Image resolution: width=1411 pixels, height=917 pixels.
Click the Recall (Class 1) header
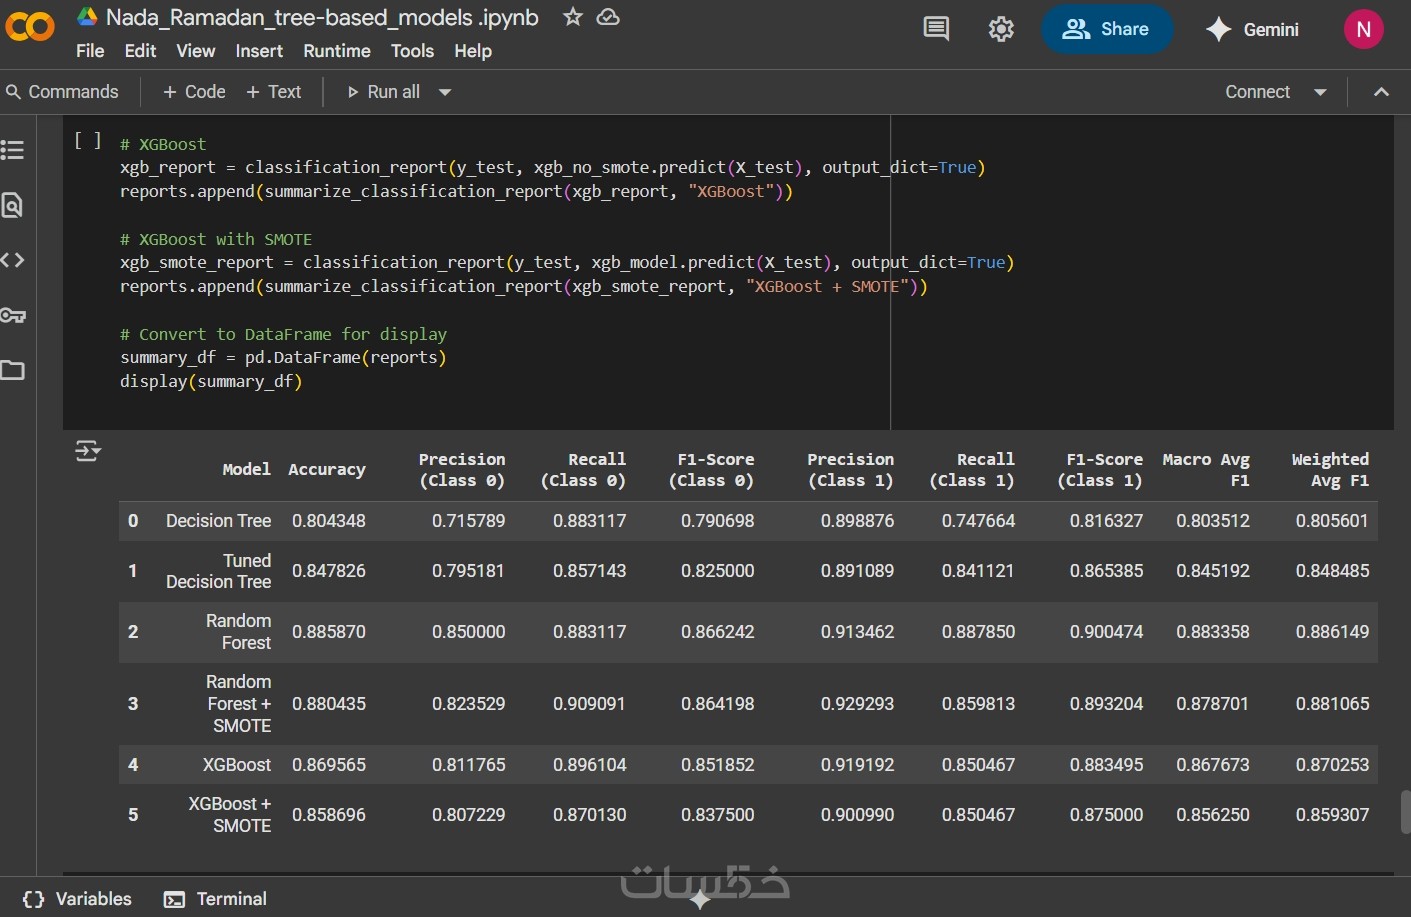[972, 470]
